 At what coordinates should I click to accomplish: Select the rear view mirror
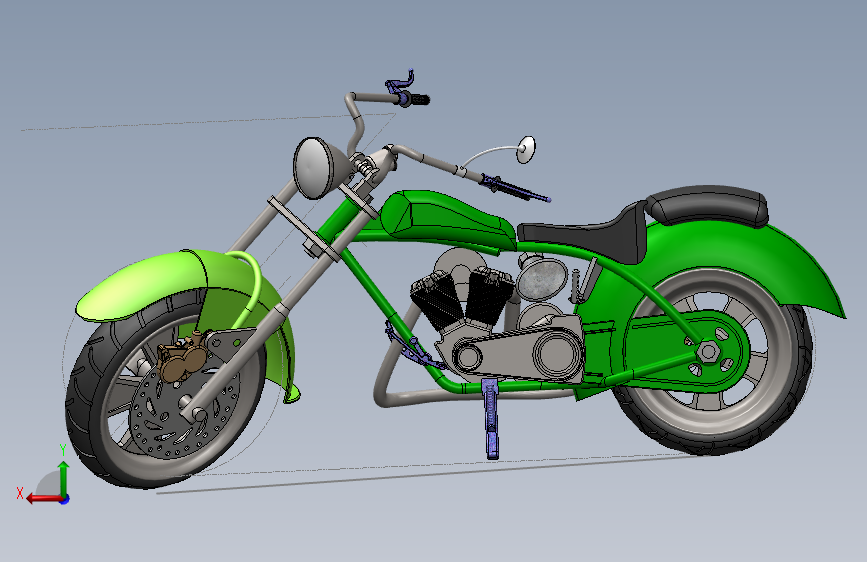click(526, 149)
